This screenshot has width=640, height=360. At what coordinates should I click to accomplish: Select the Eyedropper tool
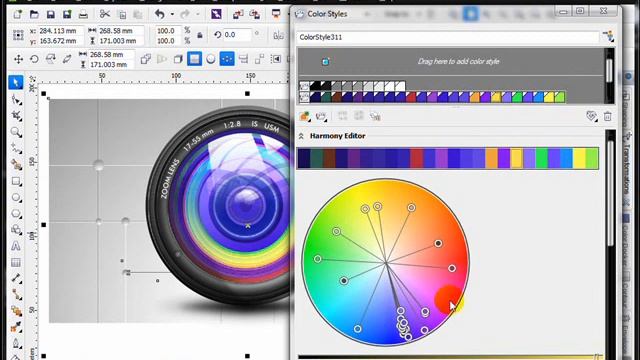click(16, 327)
